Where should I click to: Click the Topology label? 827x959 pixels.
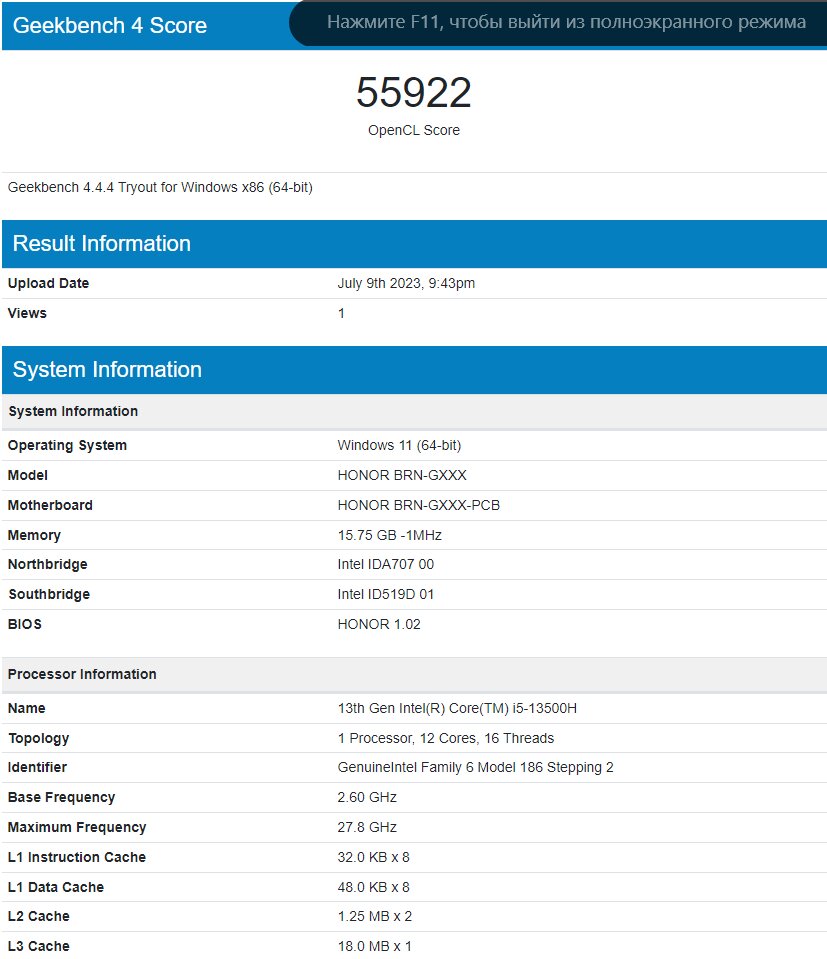coord(39,738)
